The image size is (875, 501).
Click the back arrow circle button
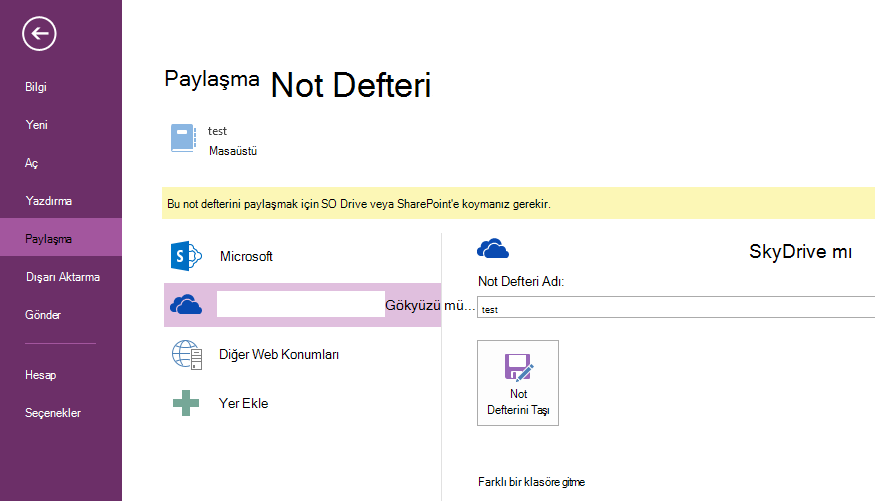point(39,33)
